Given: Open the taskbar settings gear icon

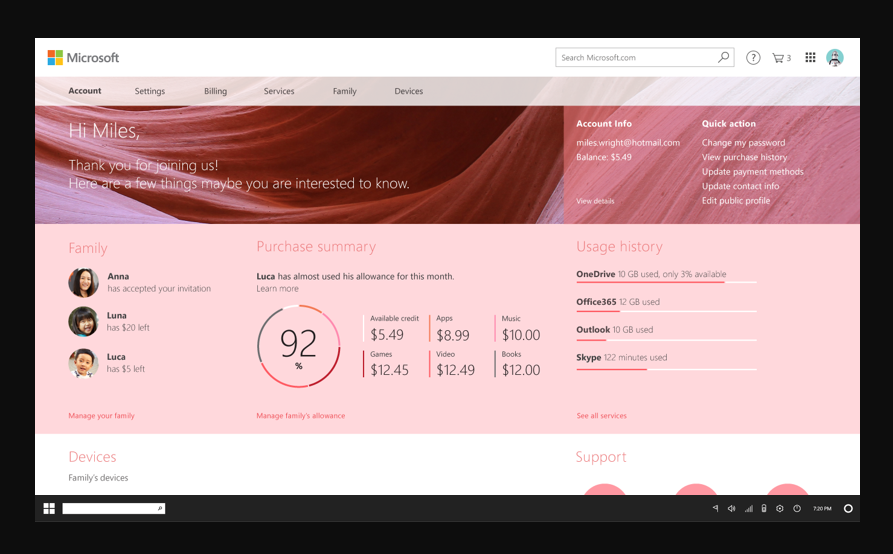Looking at the screenshot, I should pos(780,509).
